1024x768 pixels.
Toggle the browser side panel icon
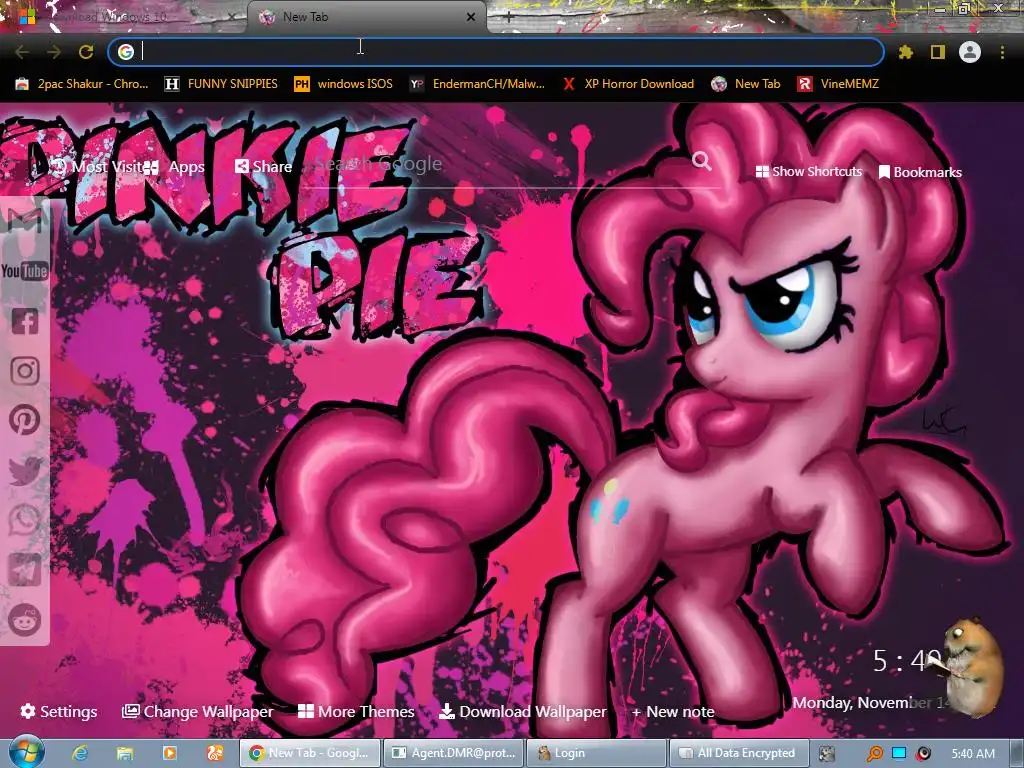click(938, 52)
